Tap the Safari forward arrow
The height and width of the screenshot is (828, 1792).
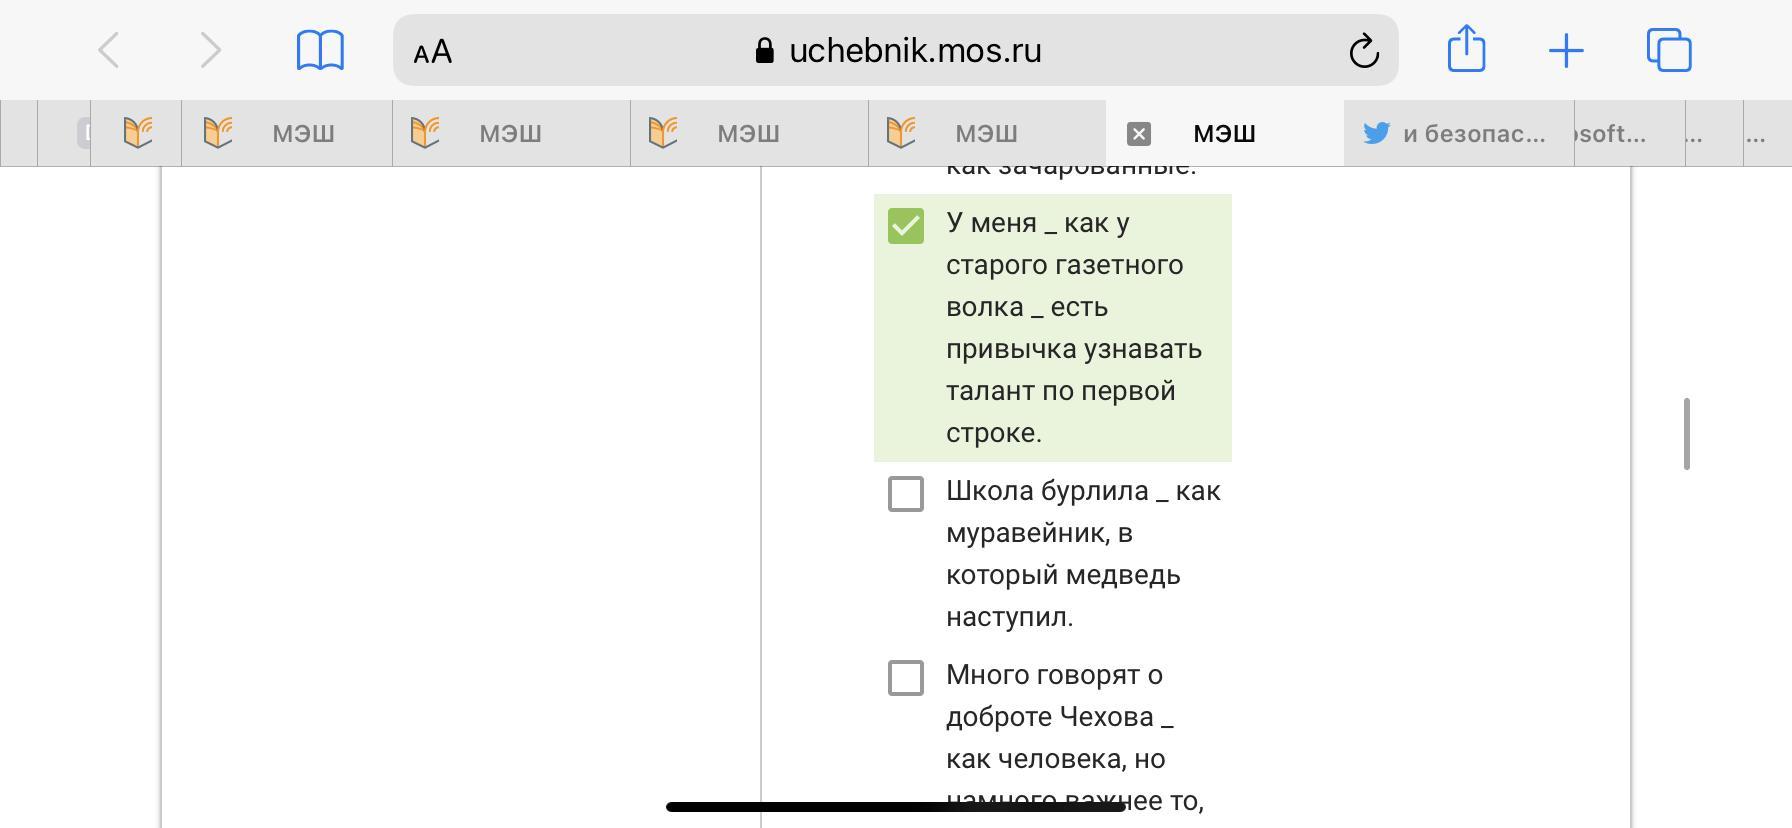click(x=210, y=50)
